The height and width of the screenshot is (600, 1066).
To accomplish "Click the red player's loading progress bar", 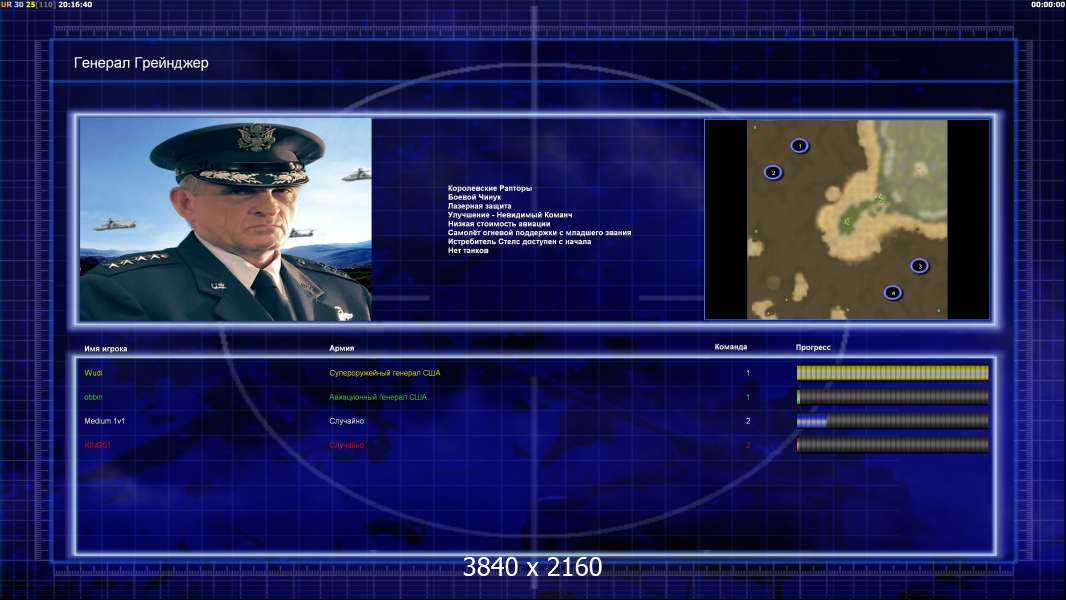I will 892,445.
